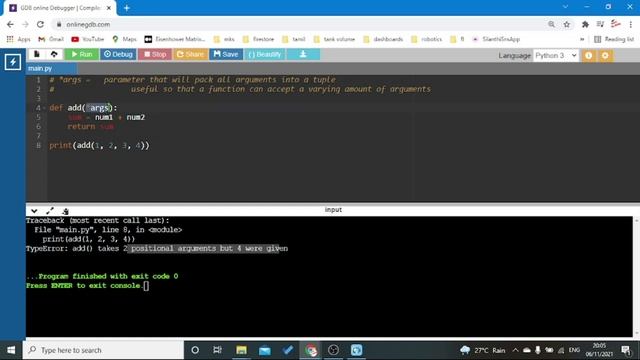The width and height of the screenshot is (640, 360).
Task: Click the search tabs chevron in title bar
Action: click(x=565, y=7)
